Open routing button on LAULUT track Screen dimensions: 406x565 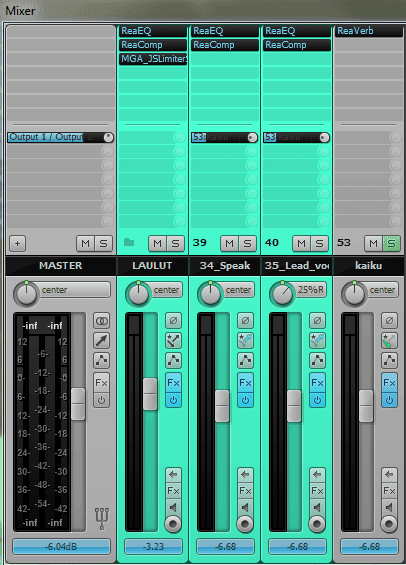click(x=173, y=341)
